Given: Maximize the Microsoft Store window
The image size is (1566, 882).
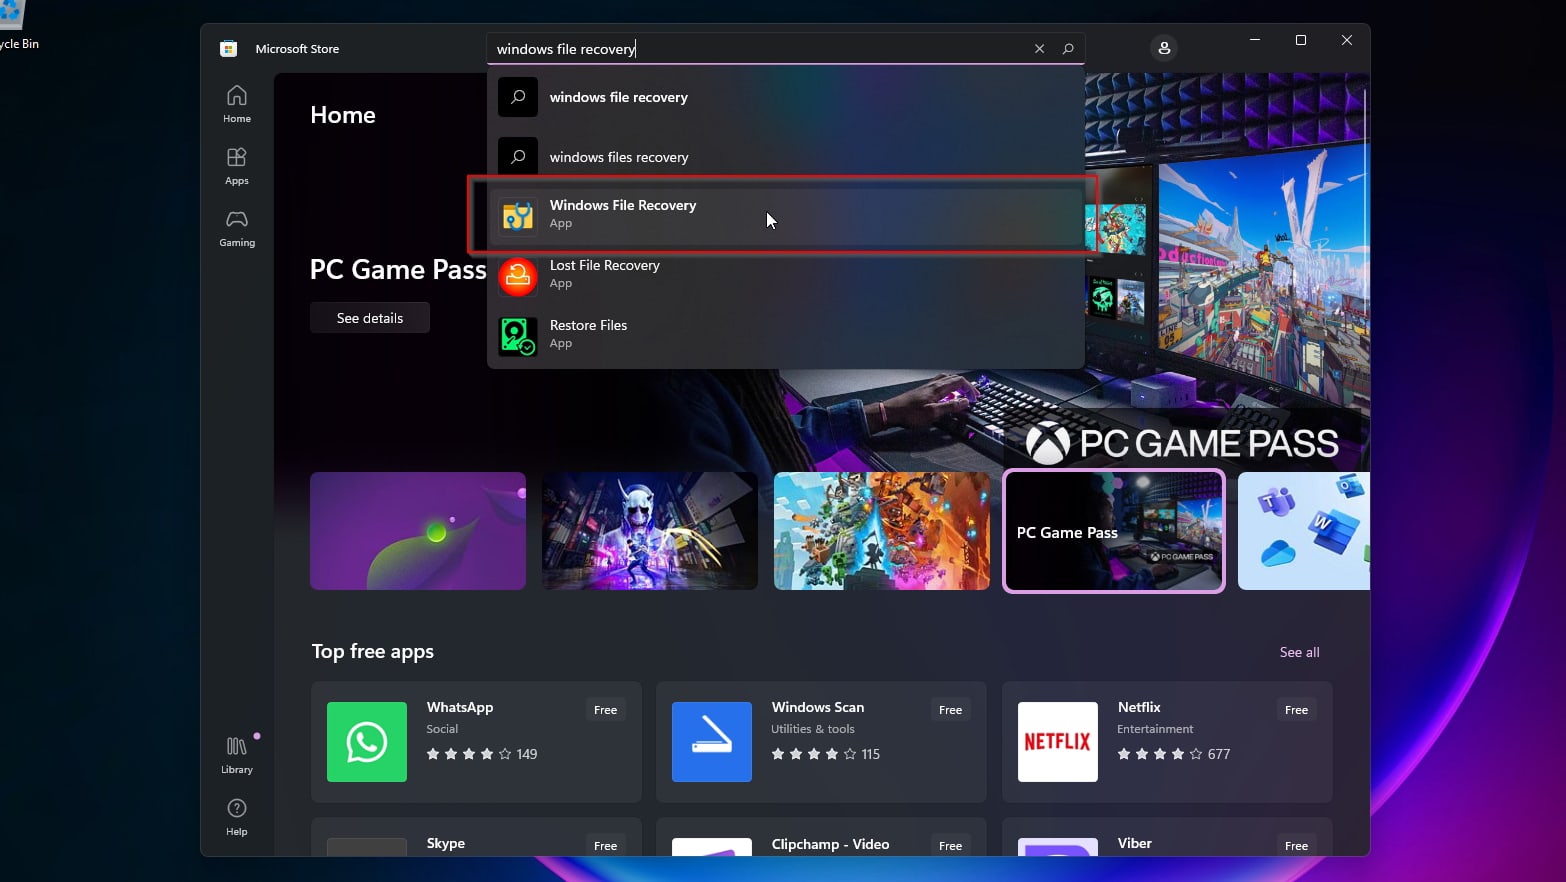Looking at the screenshot, I should (x=1301, y=40).
